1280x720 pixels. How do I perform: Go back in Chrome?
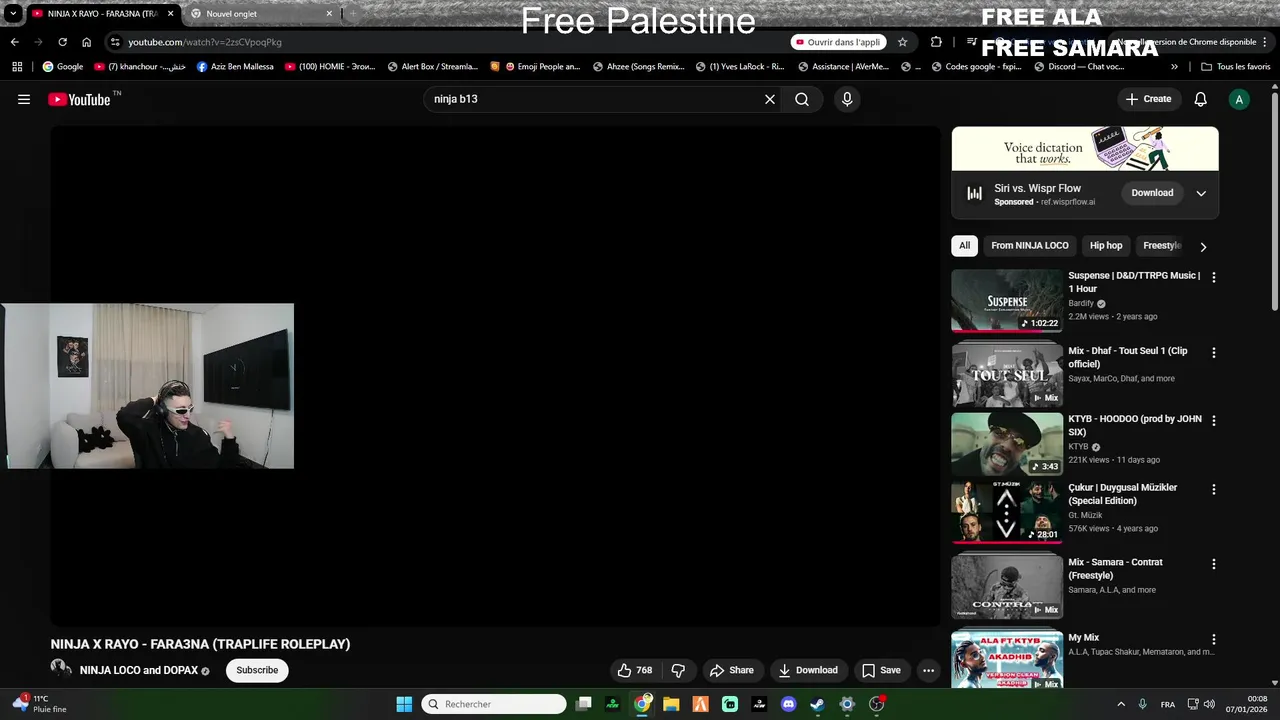tap(14, 42)
